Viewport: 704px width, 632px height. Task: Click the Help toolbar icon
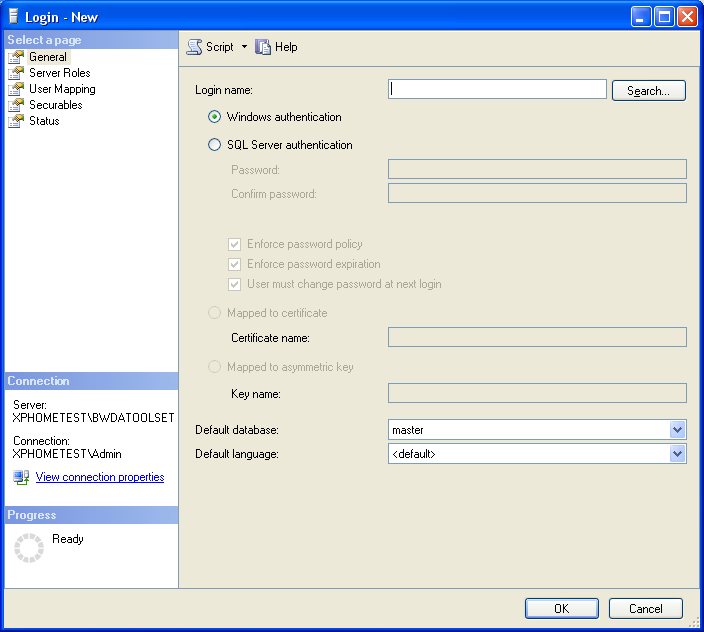[264, 47]
